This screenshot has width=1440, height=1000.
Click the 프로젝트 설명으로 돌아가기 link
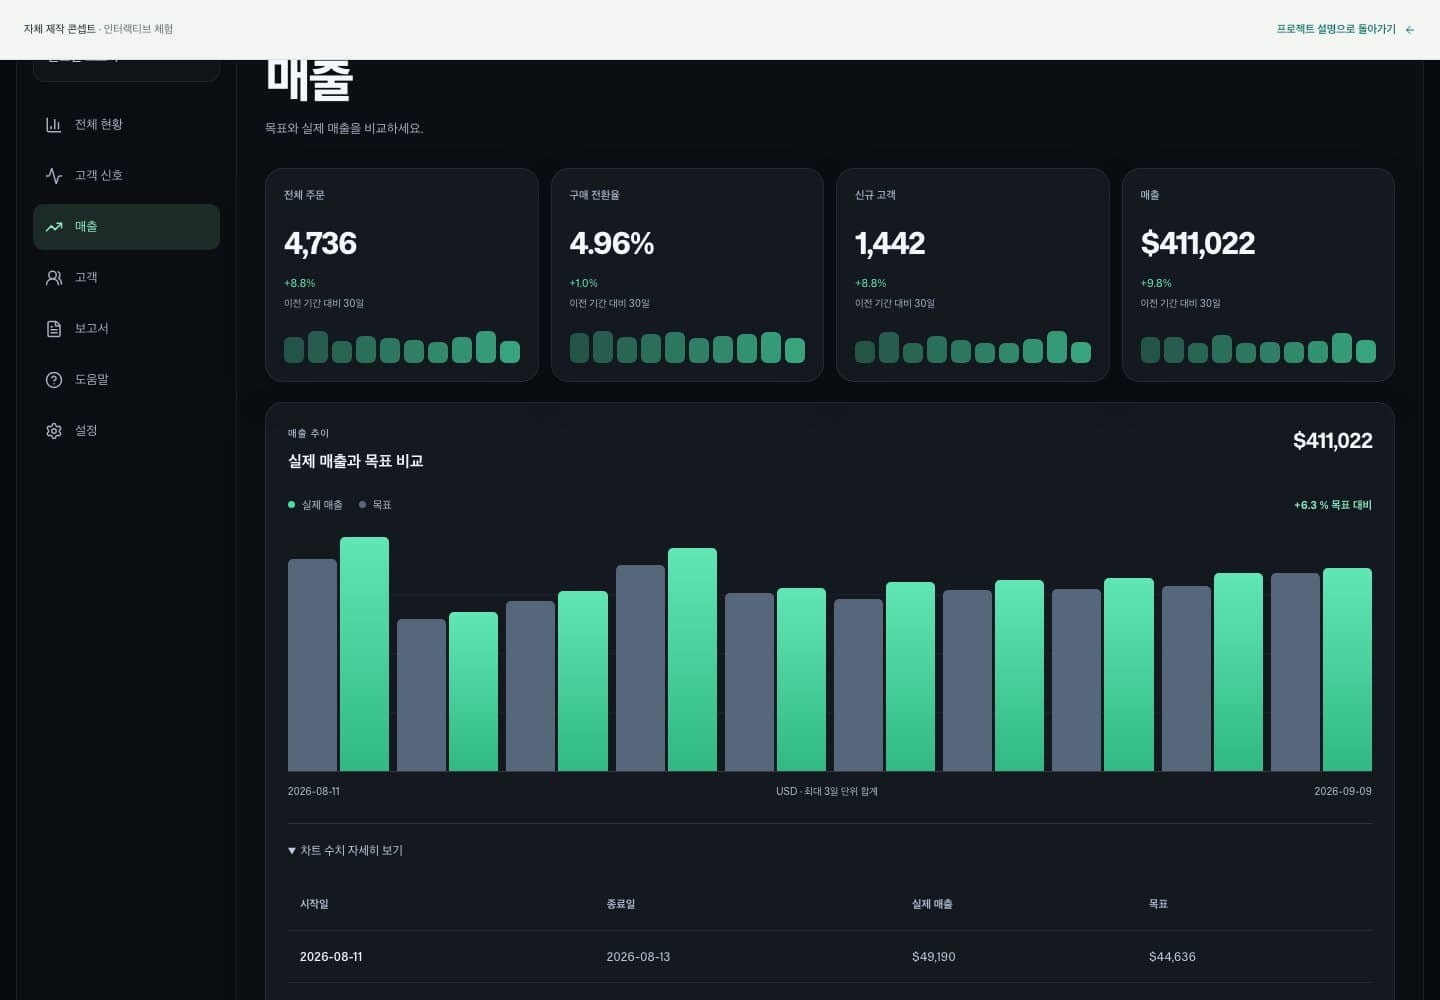click(1346, 30)
